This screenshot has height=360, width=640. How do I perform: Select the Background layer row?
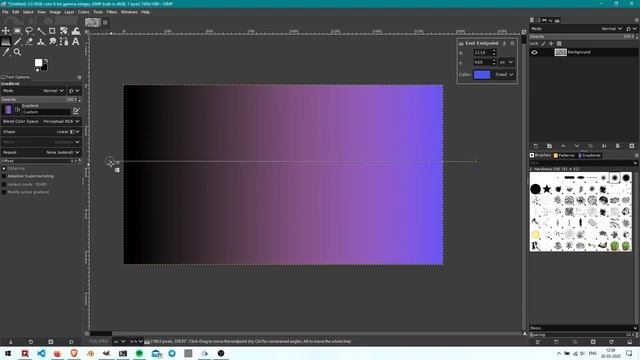tap(584, 52)
